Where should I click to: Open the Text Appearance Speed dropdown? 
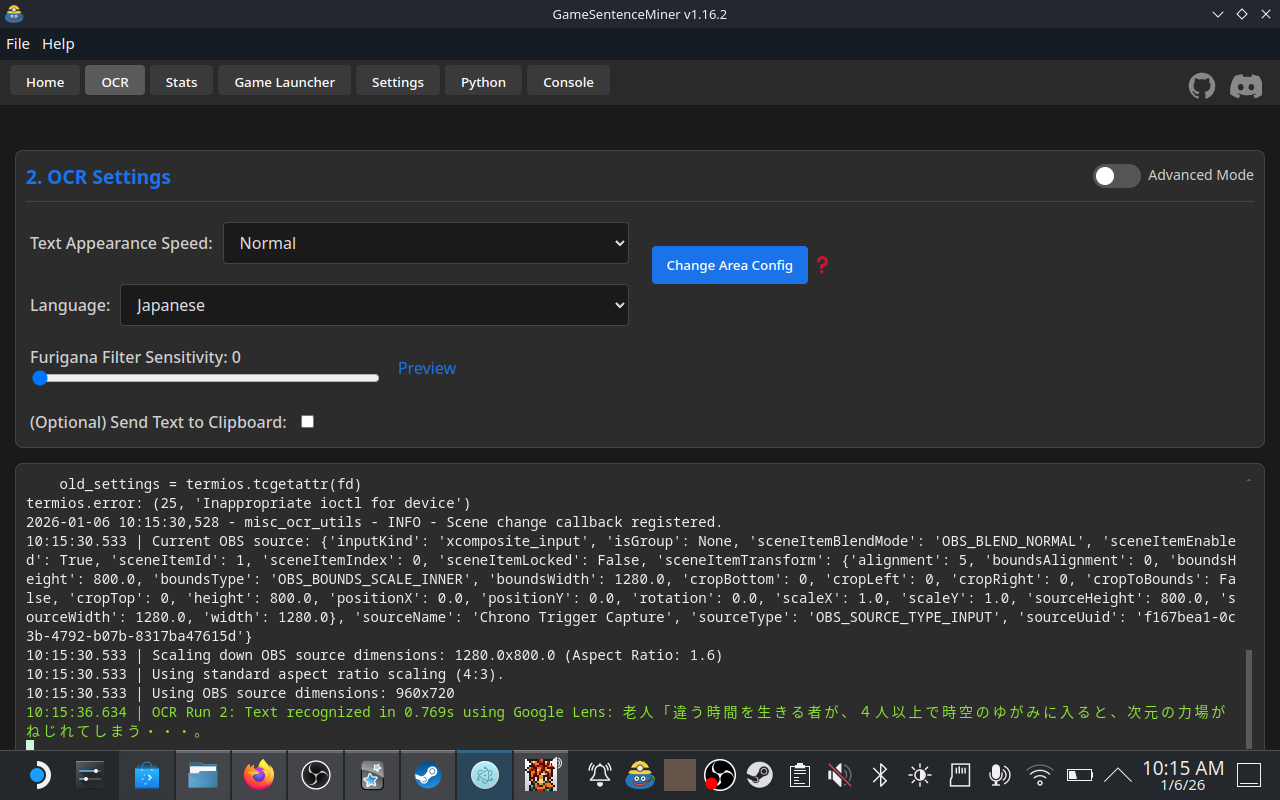tap(426, 243)
